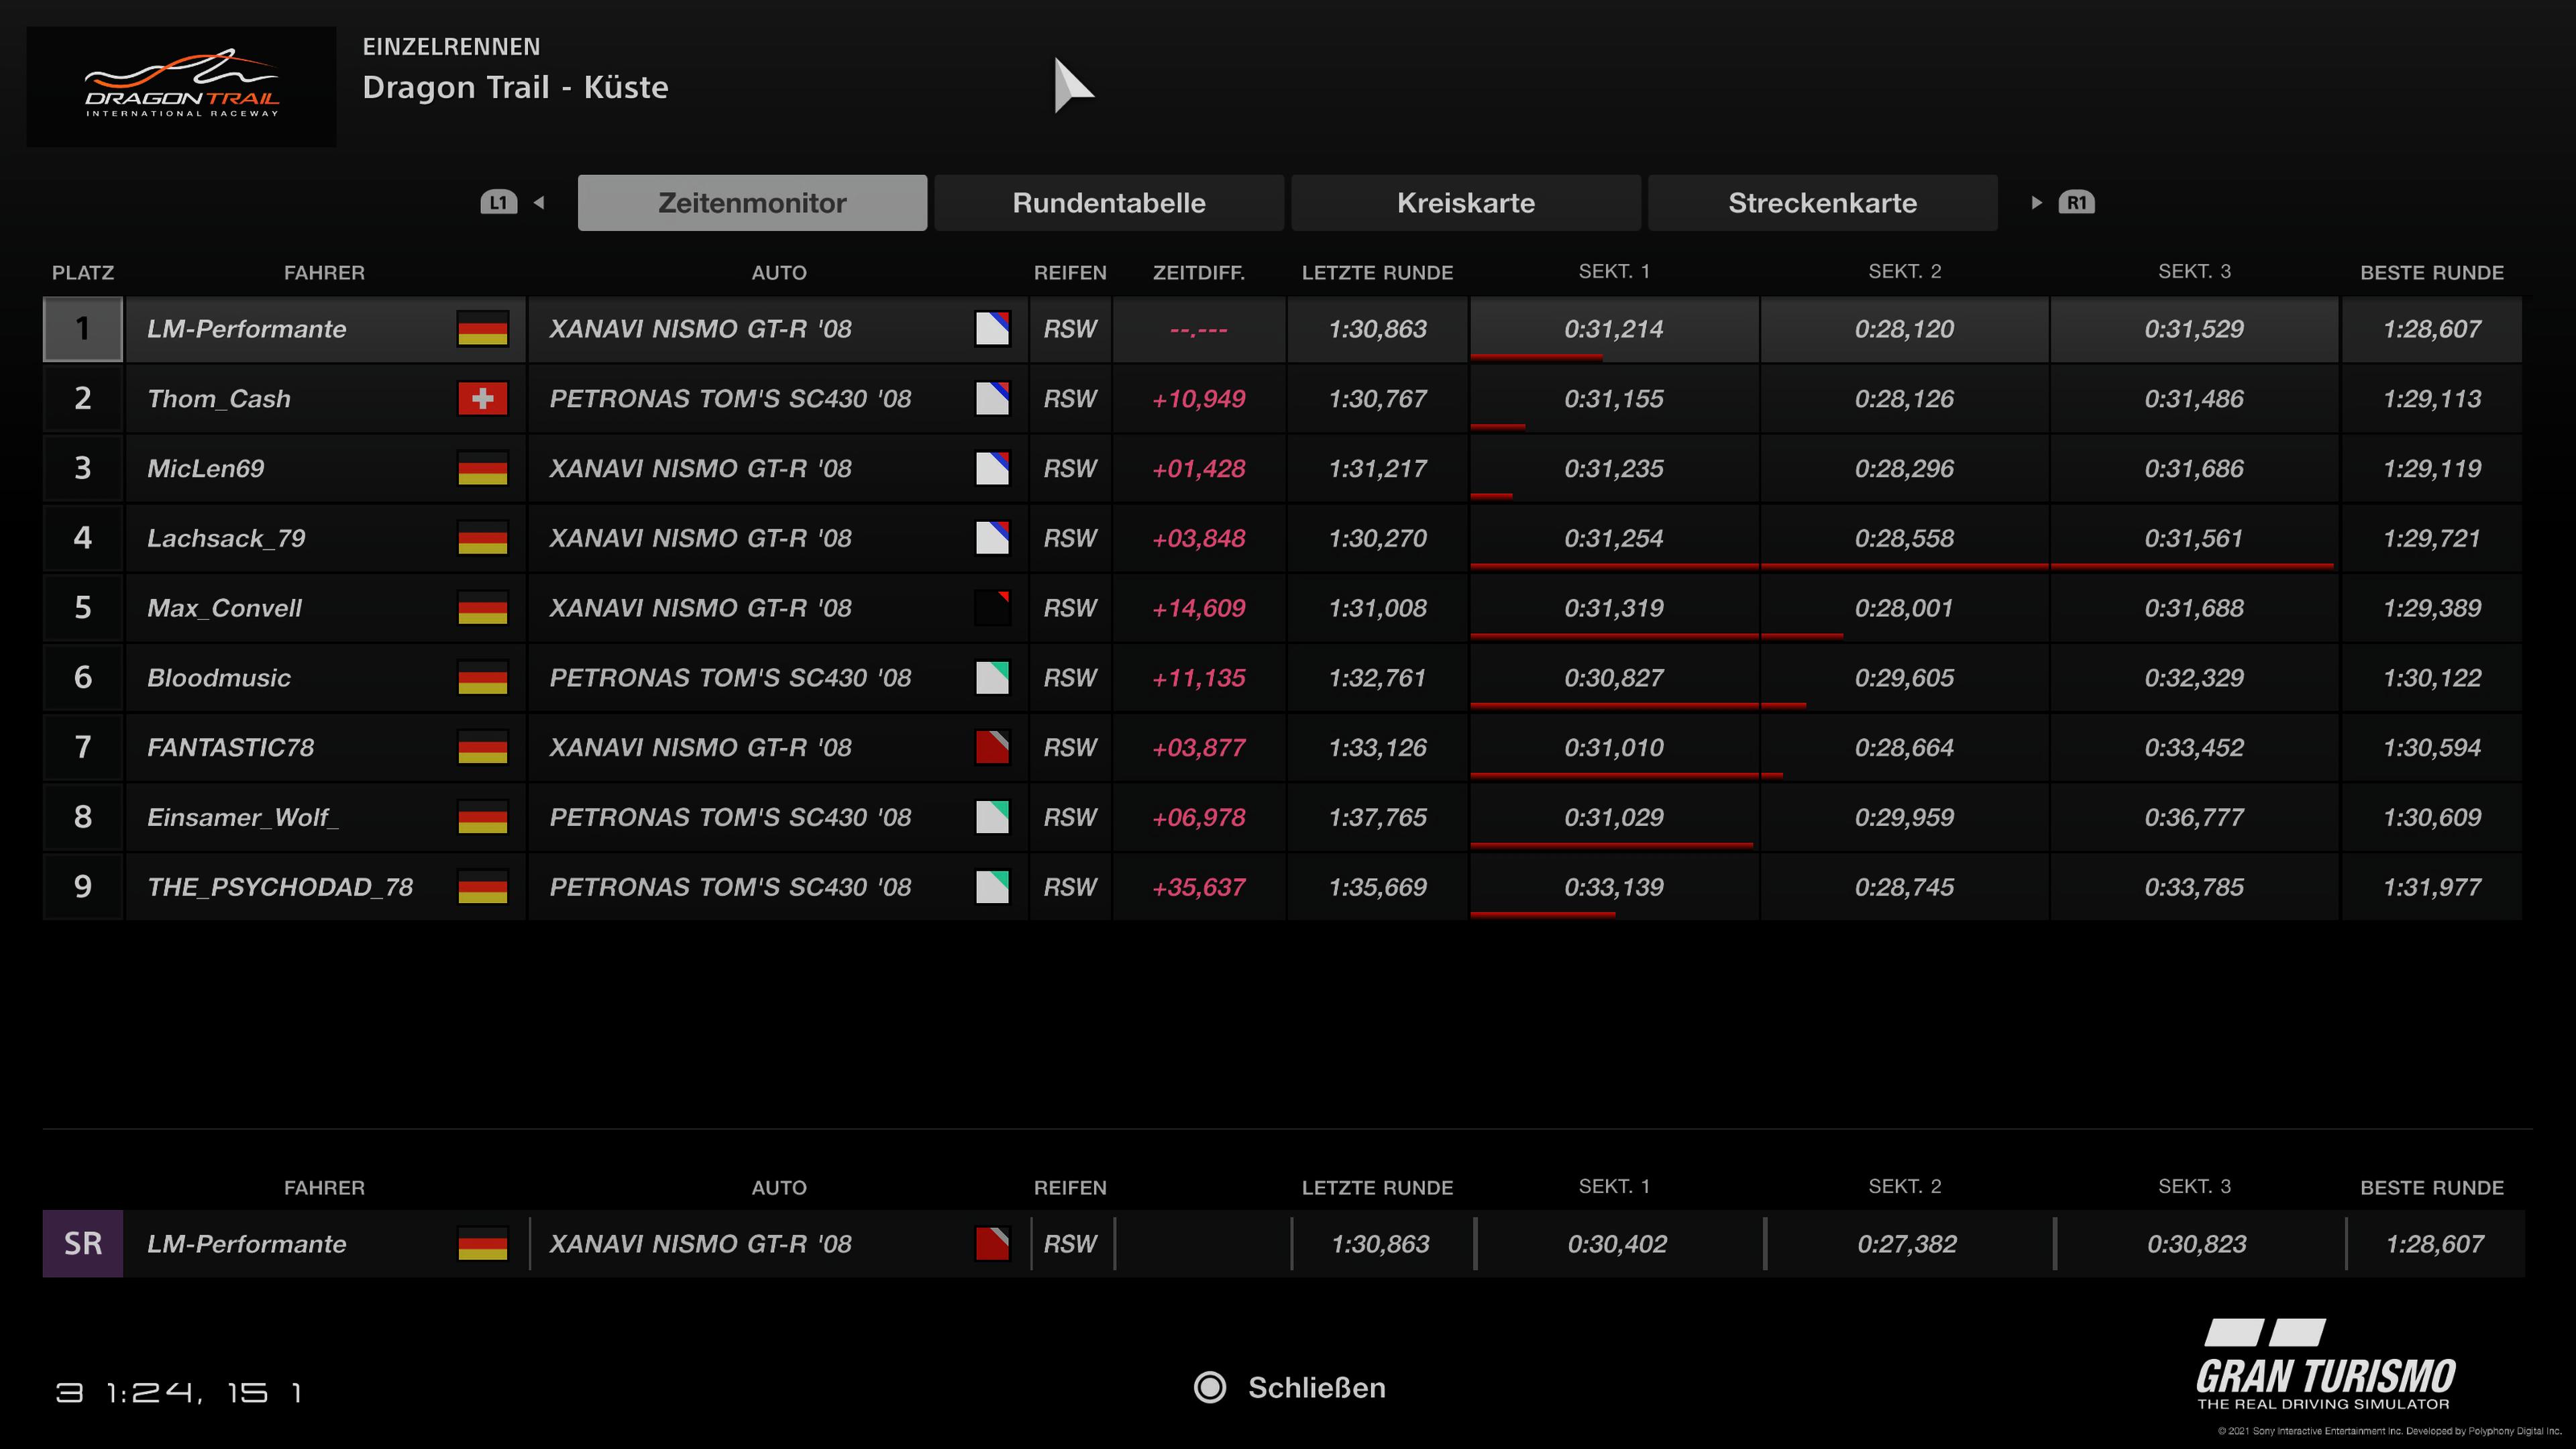Open the Kreiskarte tab
2576x1449 pixels.
click(x=1465, y=203)
